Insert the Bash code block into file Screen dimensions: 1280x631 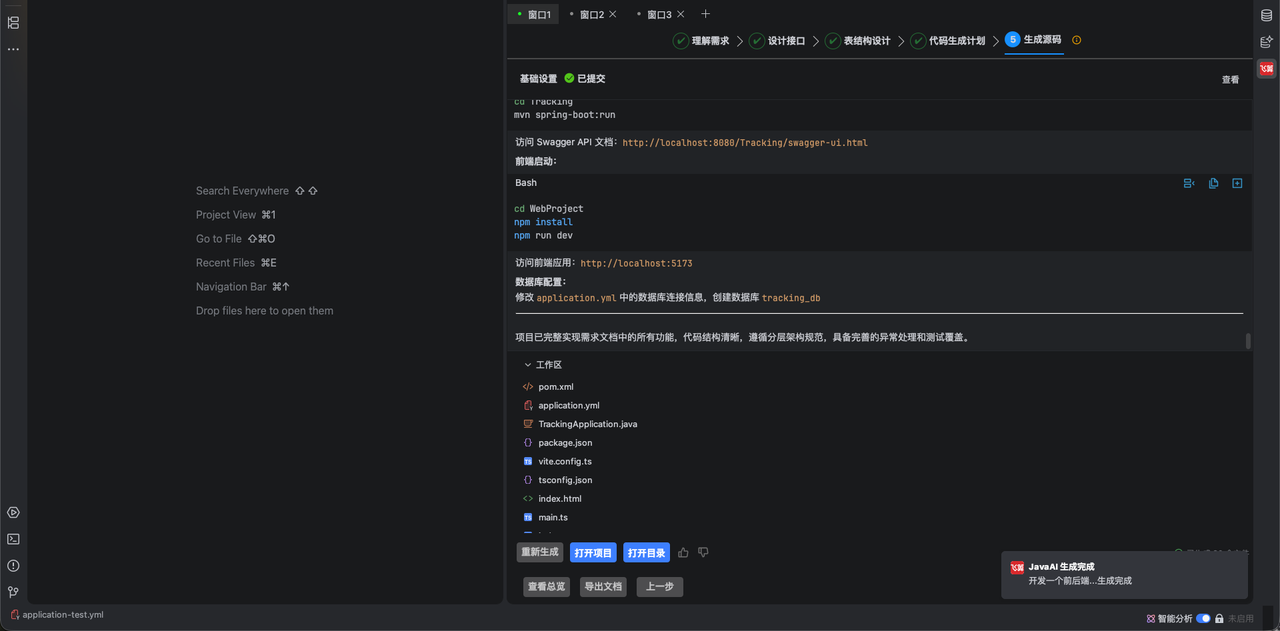point(1237,183)
